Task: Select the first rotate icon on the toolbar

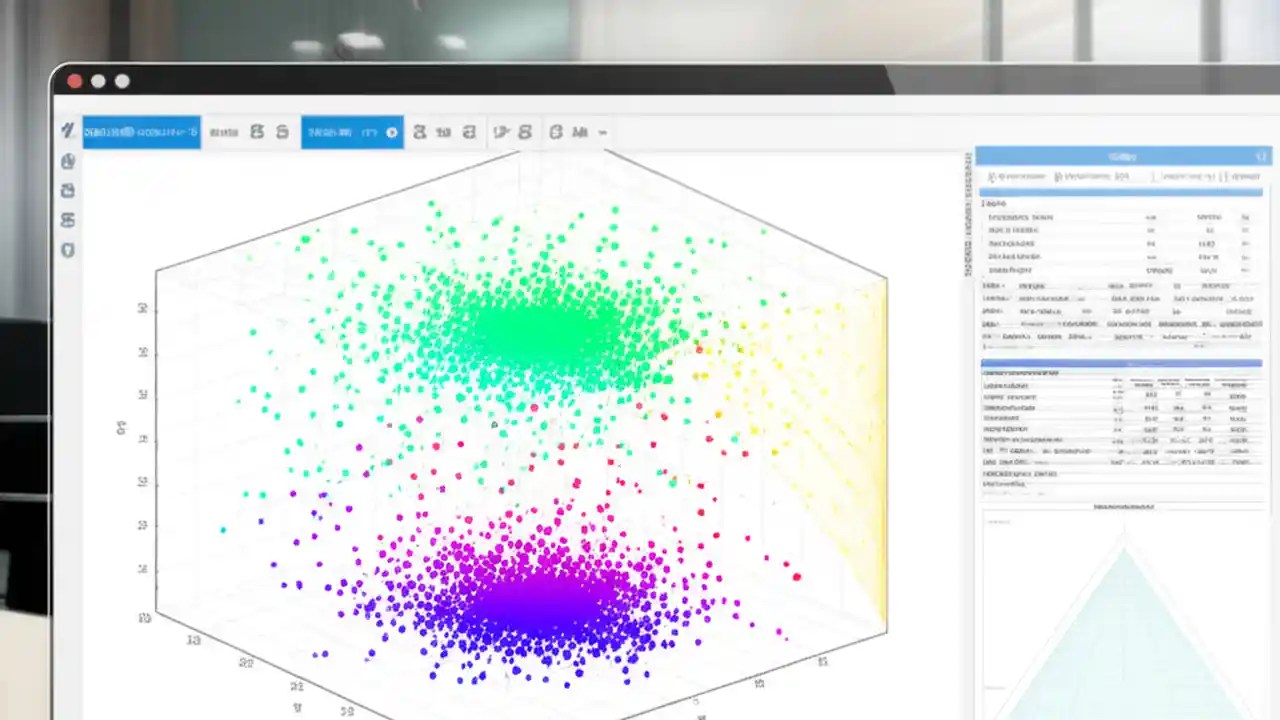Action: point(256,131)
